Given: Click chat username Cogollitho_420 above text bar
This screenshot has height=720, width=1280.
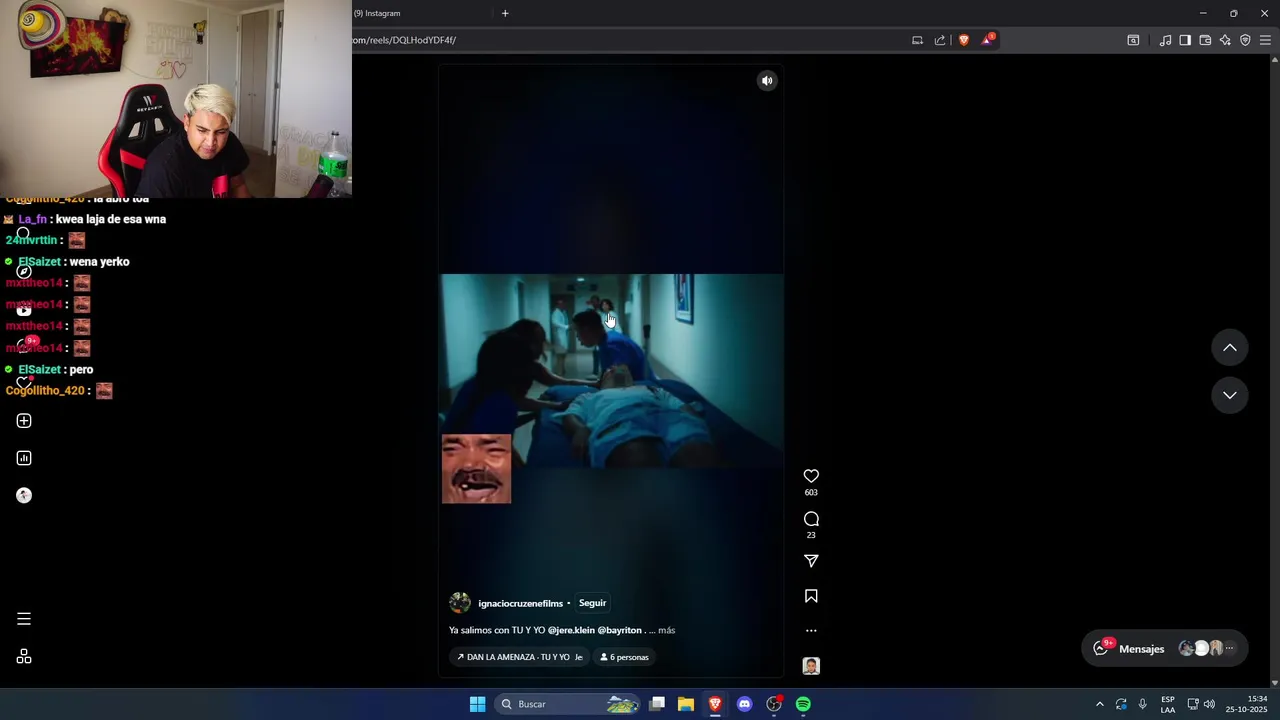Looking at the screenshot, I should [45, 391].
